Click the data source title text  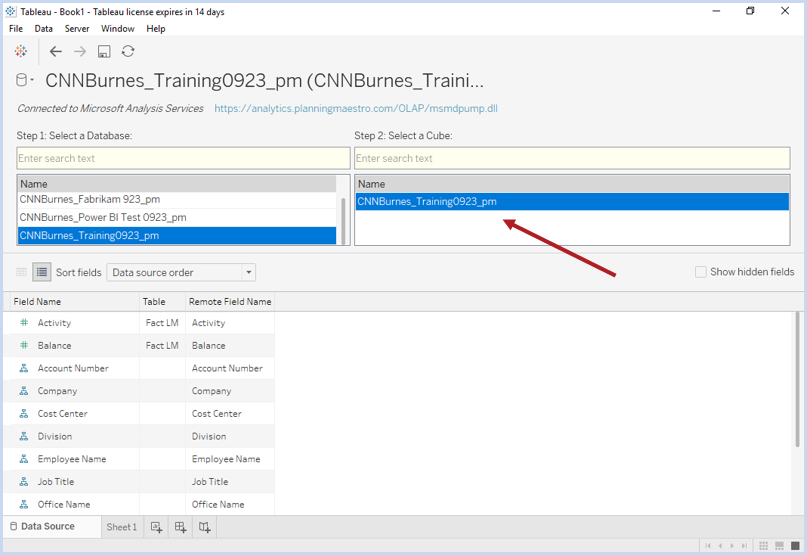265,80
